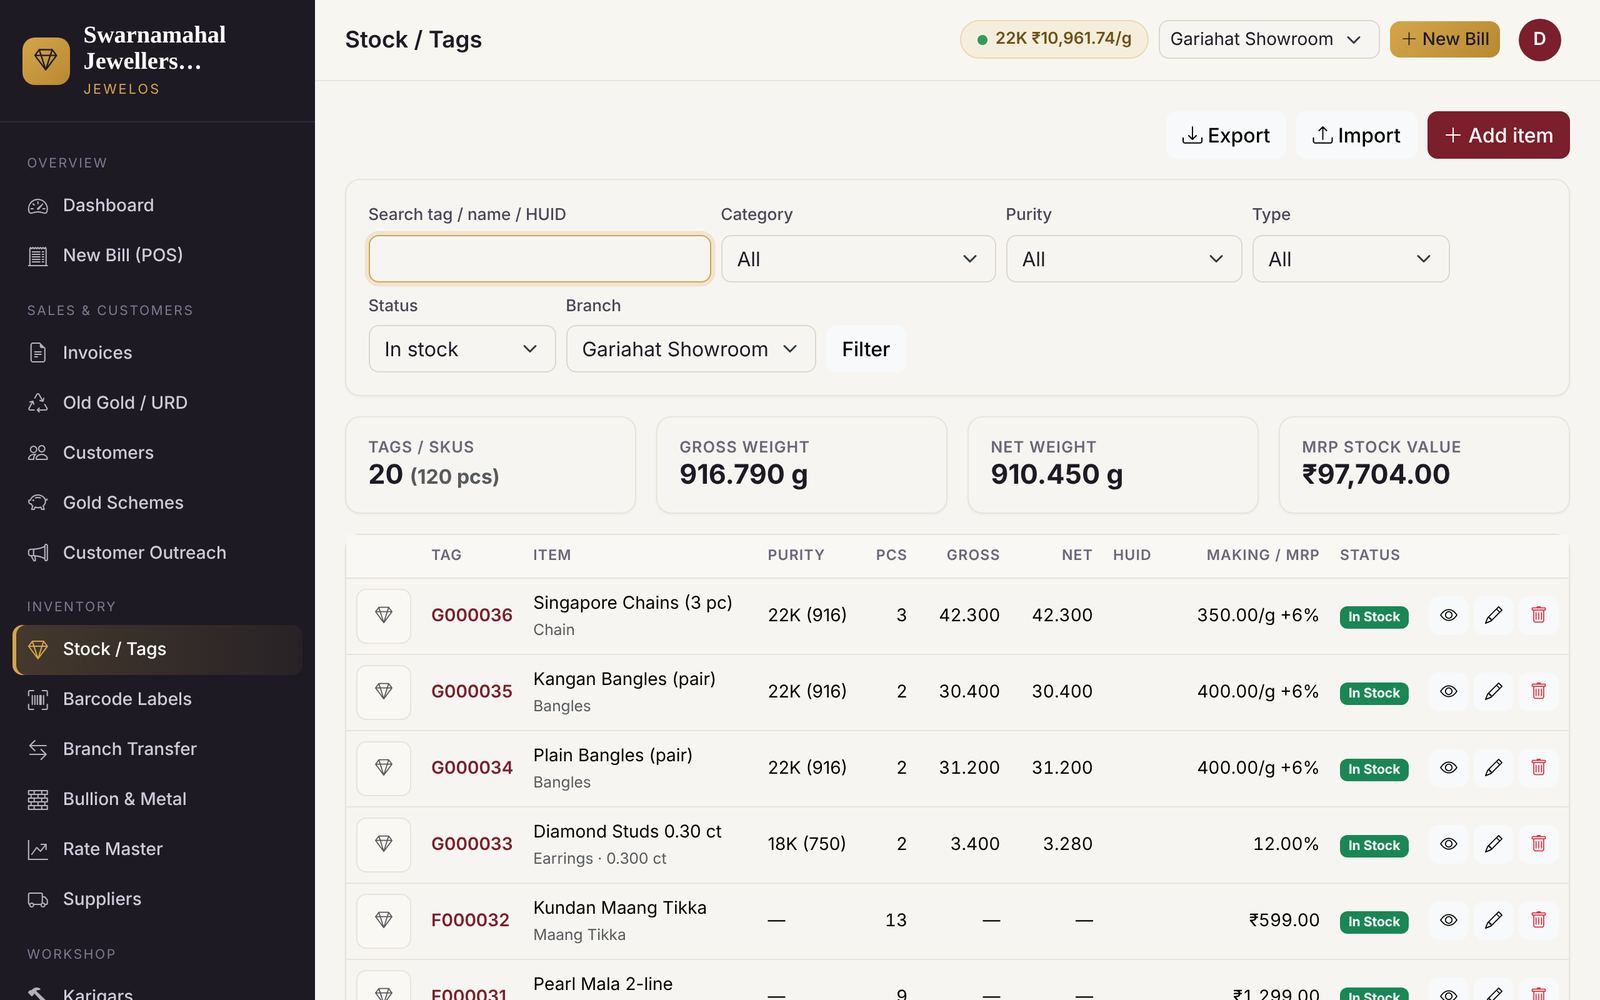The width and height of the screenshot is (1600, 1000).
Task: Import stock items
Action: pos(1356,135)
